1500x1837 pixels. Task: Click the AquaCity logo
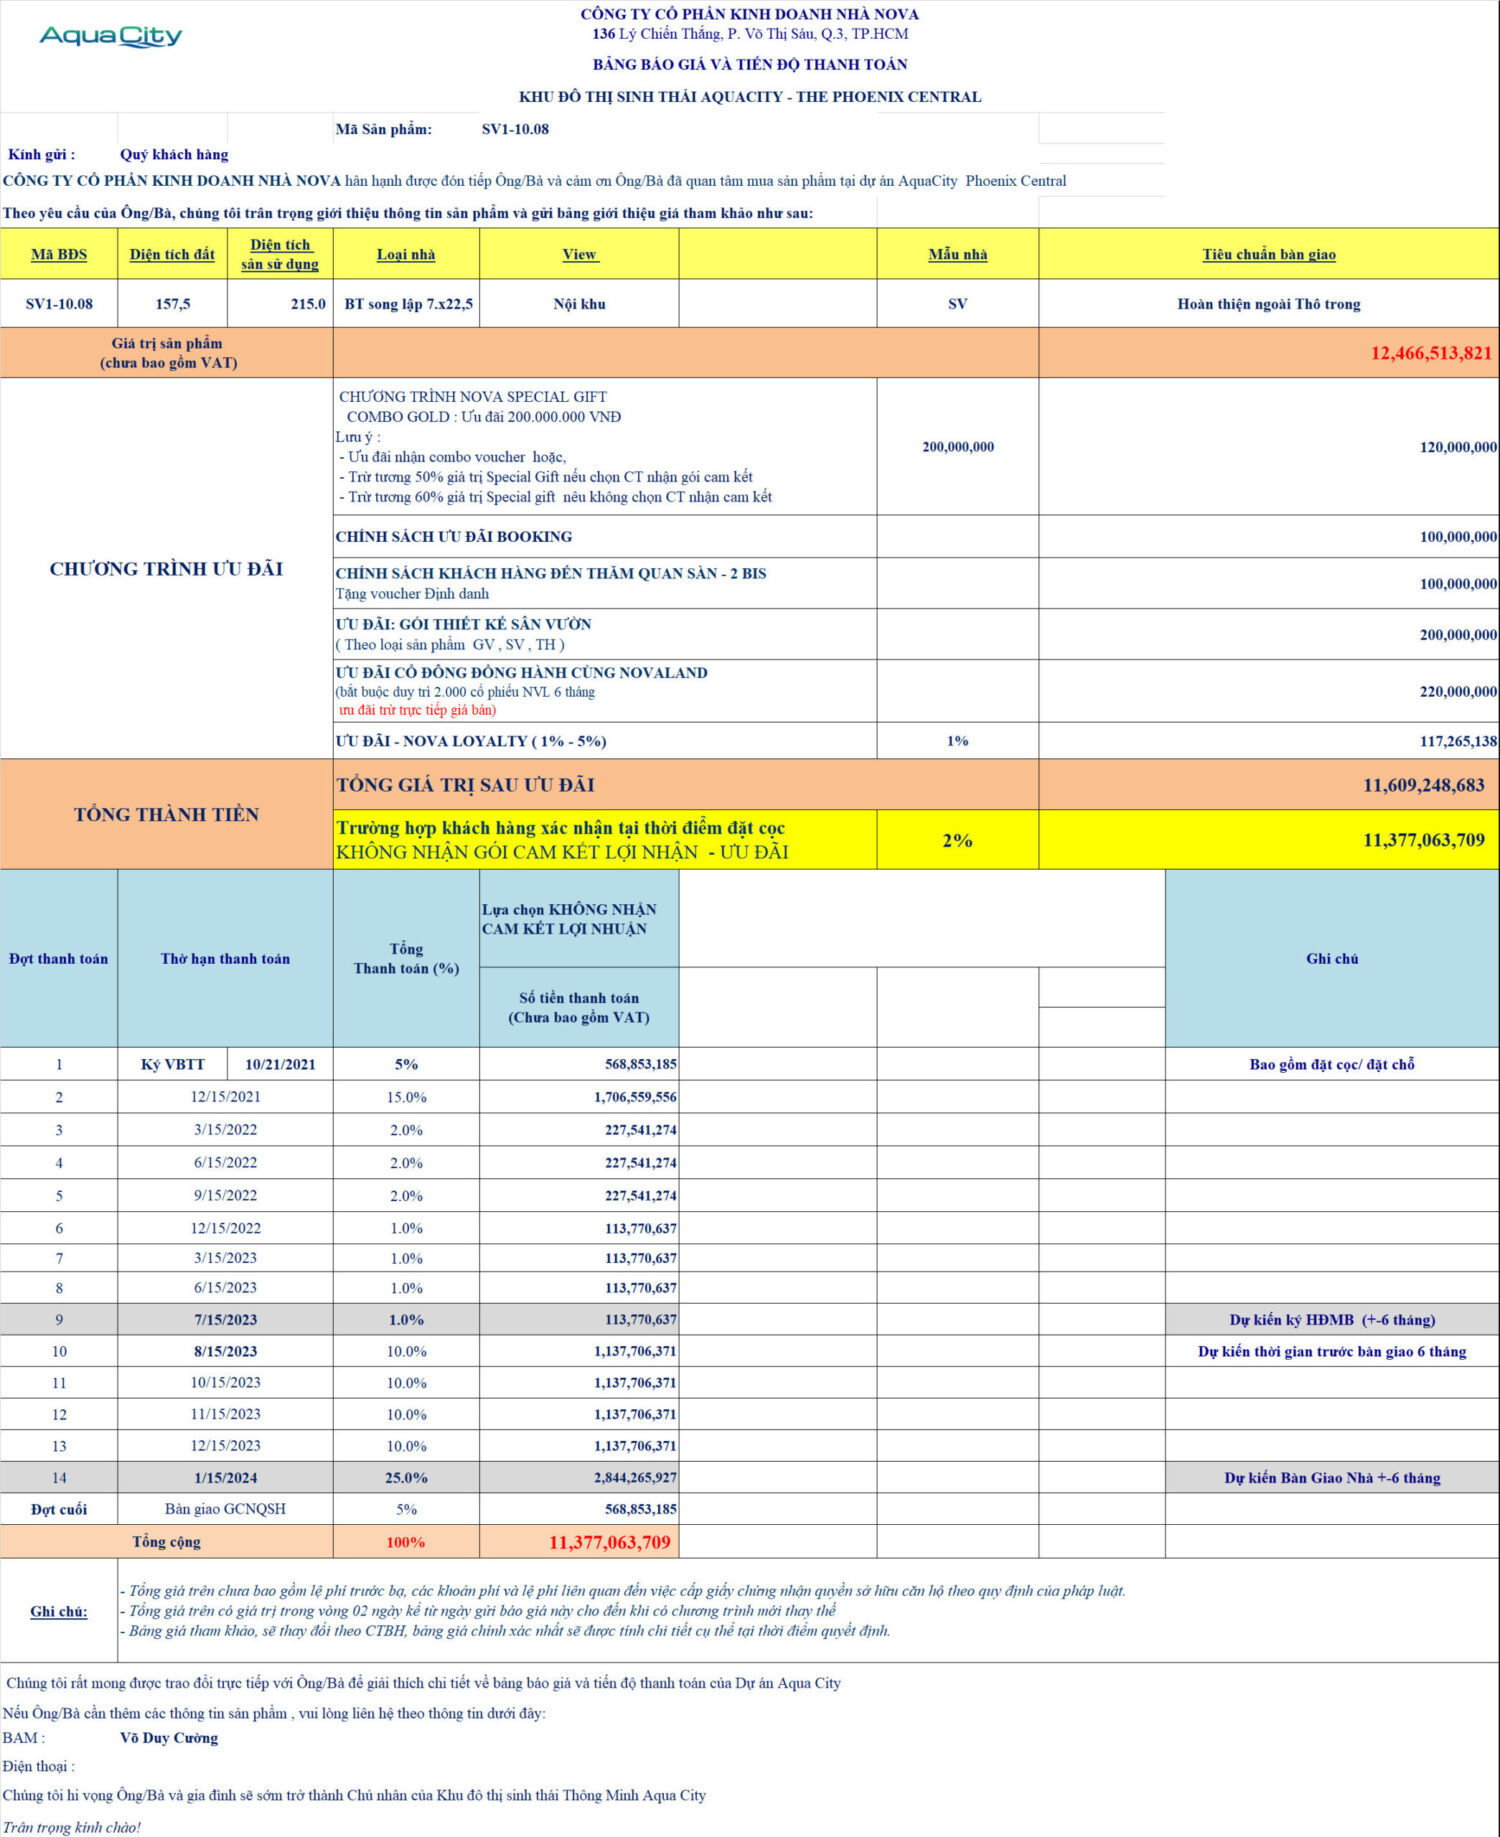[110, 36]
